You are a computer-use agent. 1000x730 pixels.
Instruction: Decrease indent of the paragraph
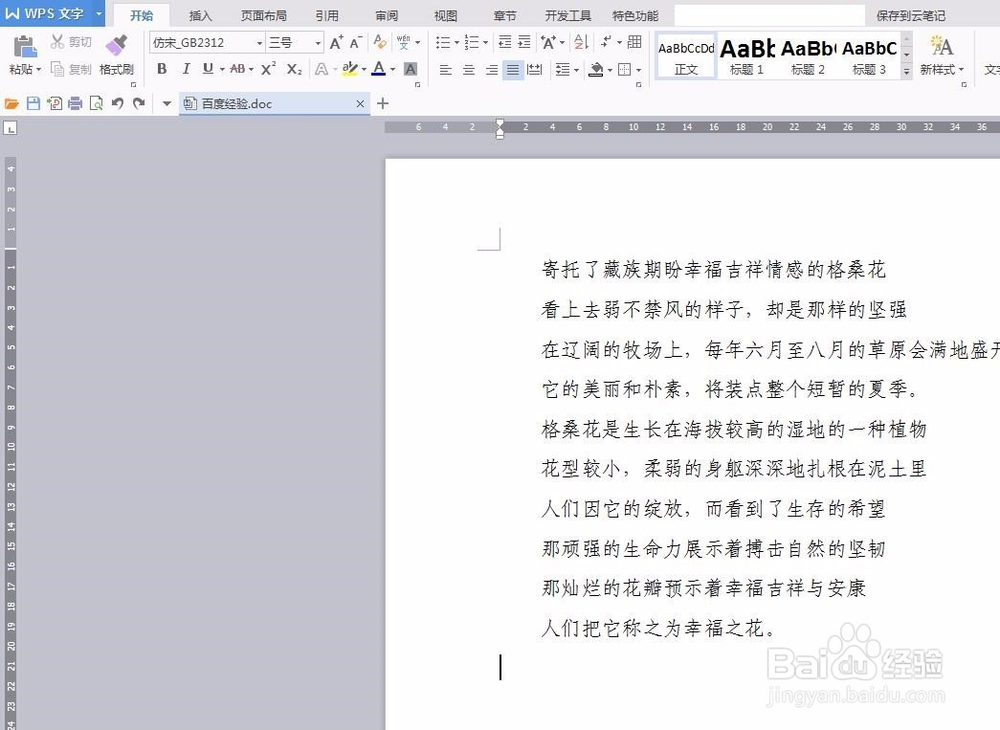504,43
